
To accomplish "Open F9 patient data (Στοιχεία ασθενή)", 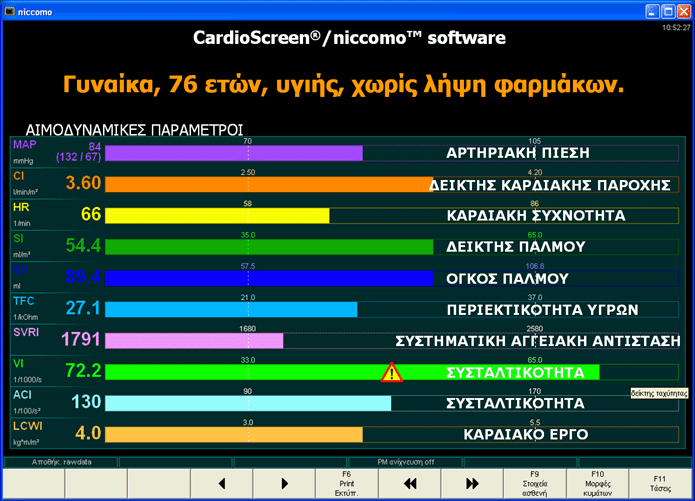I will 535,483.
